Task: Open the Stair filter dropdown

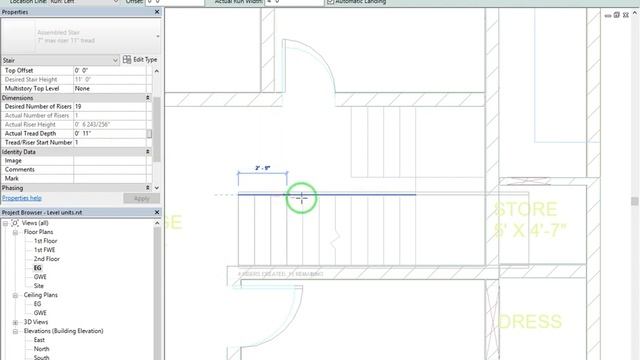Action: click(x=115, y=60)
